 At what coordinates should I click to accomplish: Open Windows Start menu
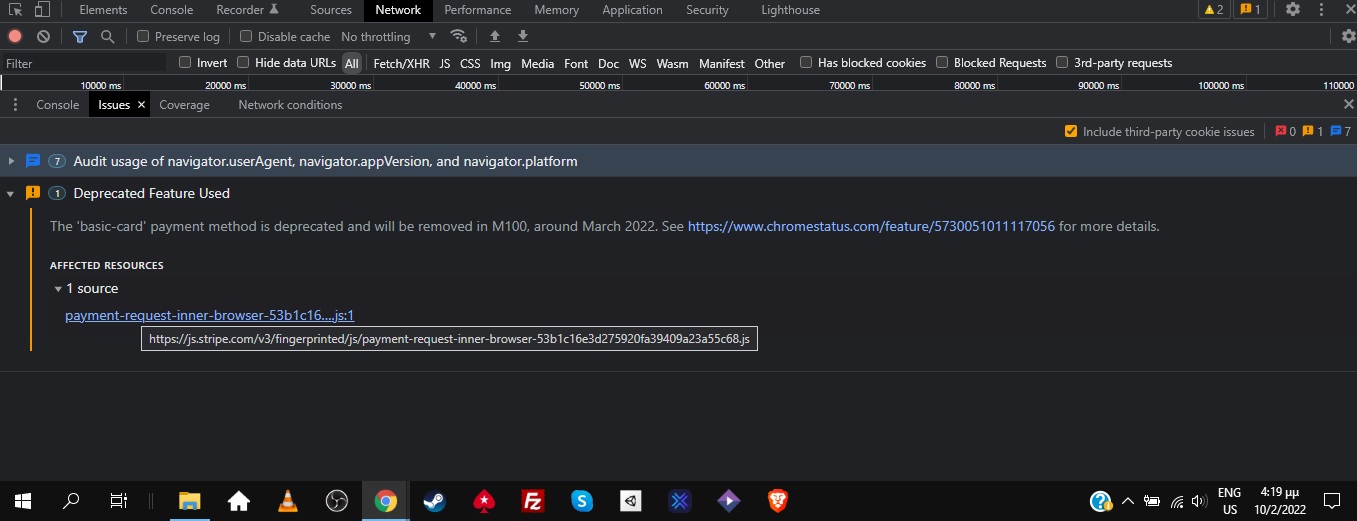23,501
